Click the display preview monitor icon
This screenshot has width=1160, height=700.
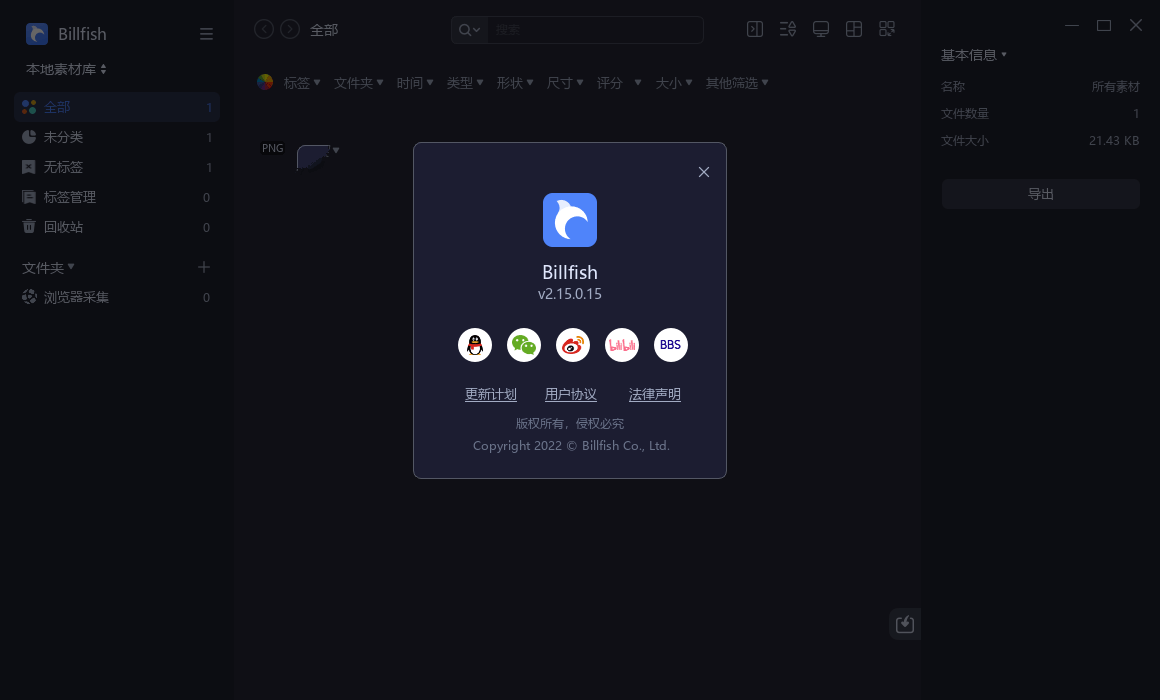coord(821,29)
